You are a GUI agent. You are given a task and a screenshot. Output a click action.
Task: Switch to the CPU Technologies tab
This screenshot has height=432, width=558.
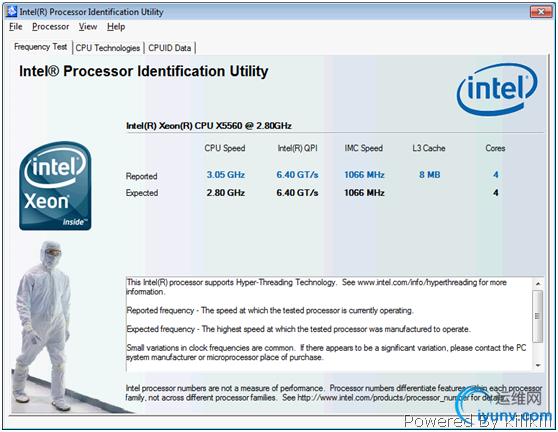point(108,48)
